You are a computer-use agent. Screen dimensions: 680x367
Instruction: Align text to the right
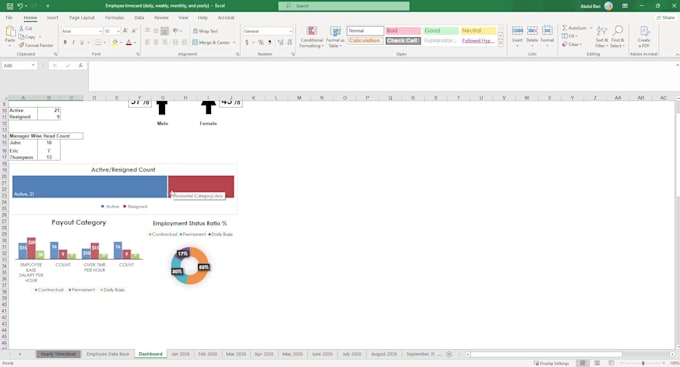[165, 43]
